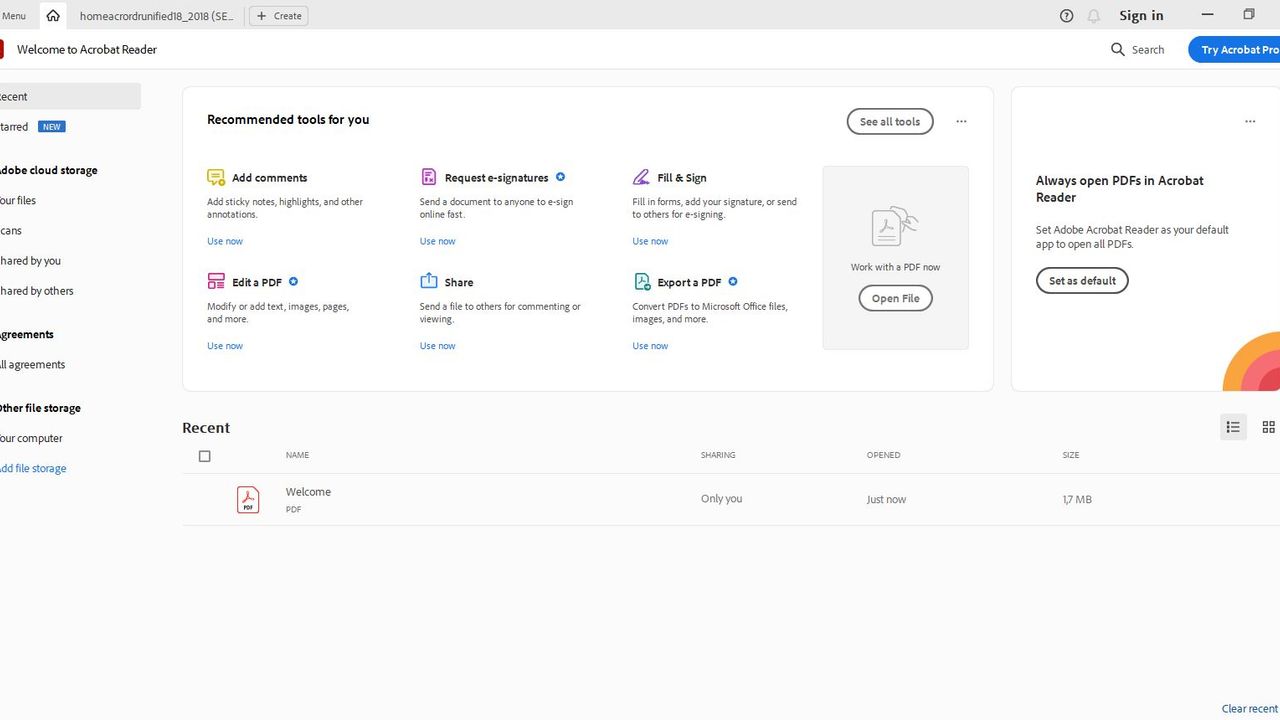
Task: Click the Request e-signatures tool icon
Action: (x=429, y=177)
